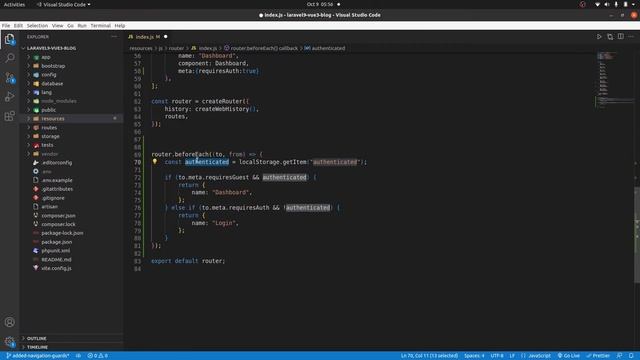Open composer.json file
Screen dimensions: 640x360
(58, 216)
